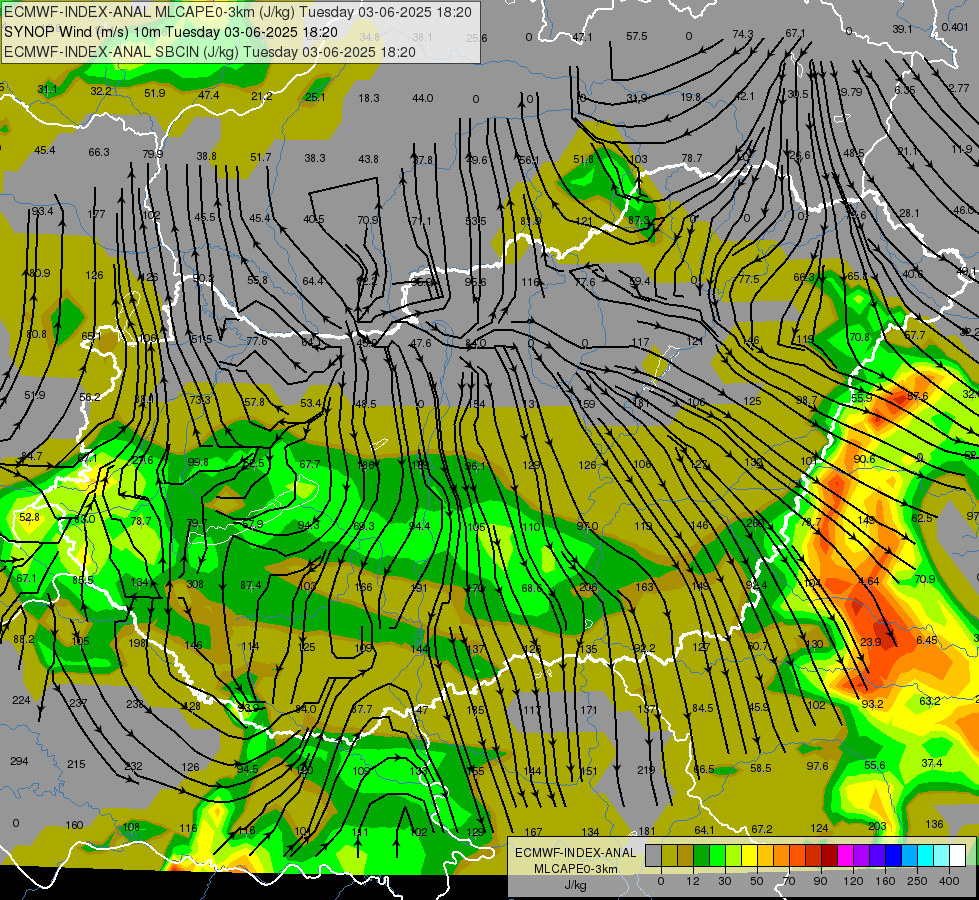Screen dimensions: 979x900
Task: Click the '37.4' grid value
Action: pos(932,763)
